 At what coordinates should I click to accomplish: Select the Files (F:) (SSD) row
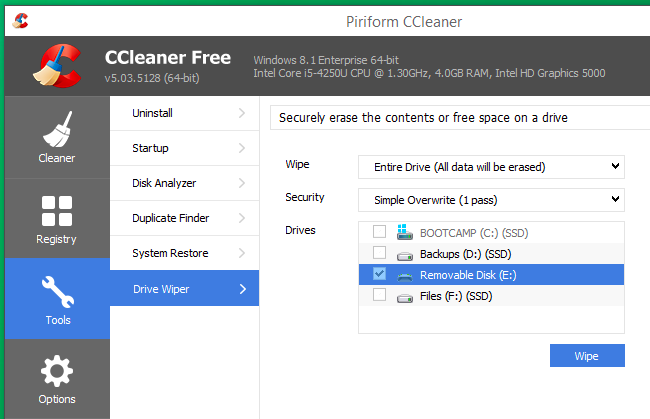click(491, 296)
